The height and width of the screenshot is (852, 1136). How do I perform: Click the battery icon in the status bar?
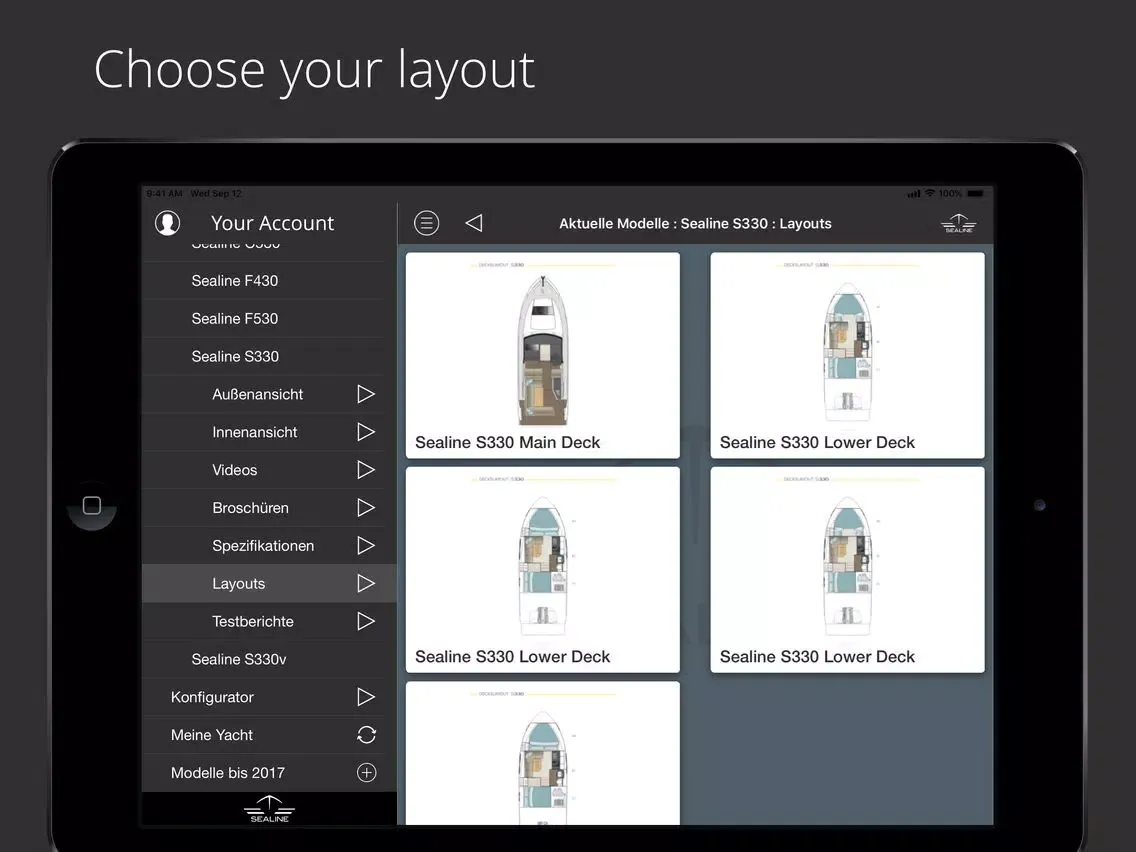(x=976, y=193)
